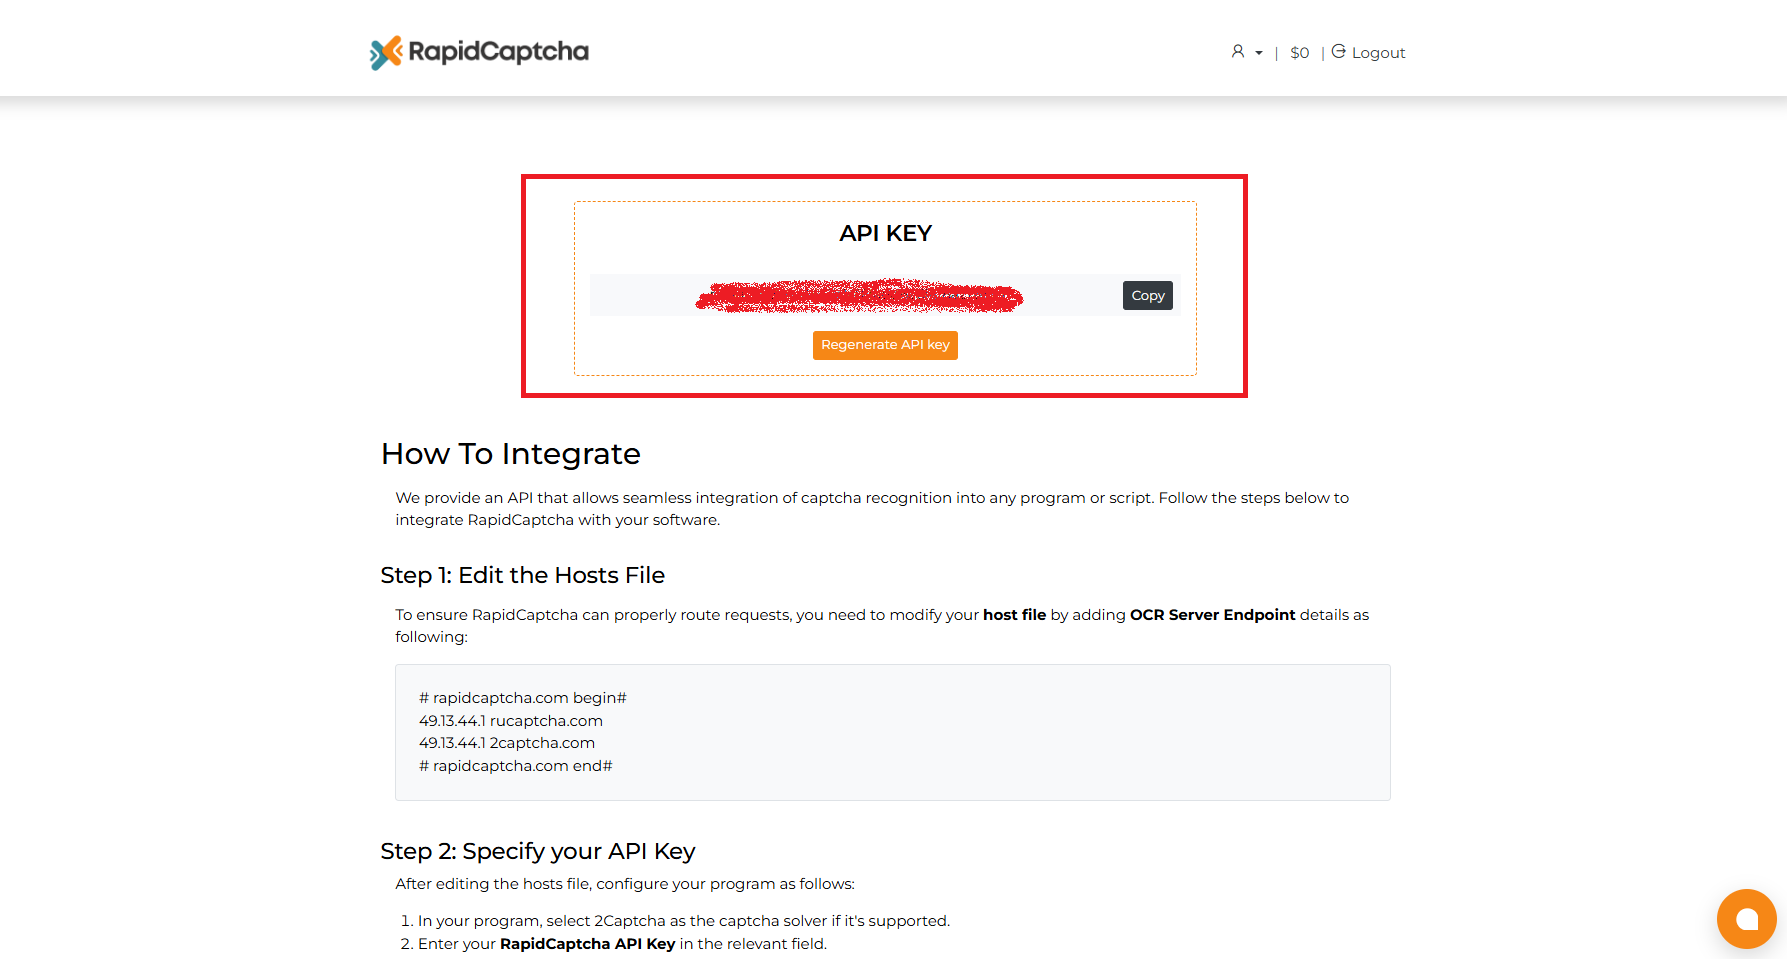Click the Step 2: Specify your API Key heading

(537, 852)
